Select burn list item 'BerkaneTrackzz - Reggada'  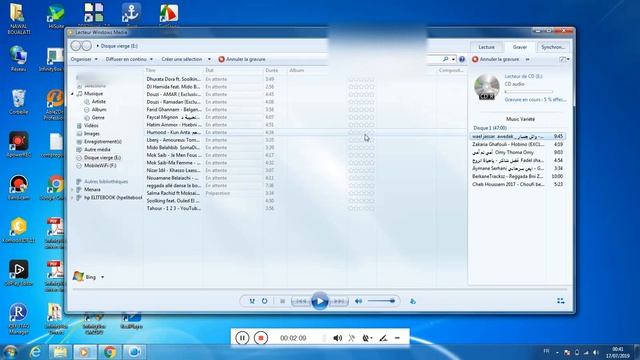click(x=518, y=176)
